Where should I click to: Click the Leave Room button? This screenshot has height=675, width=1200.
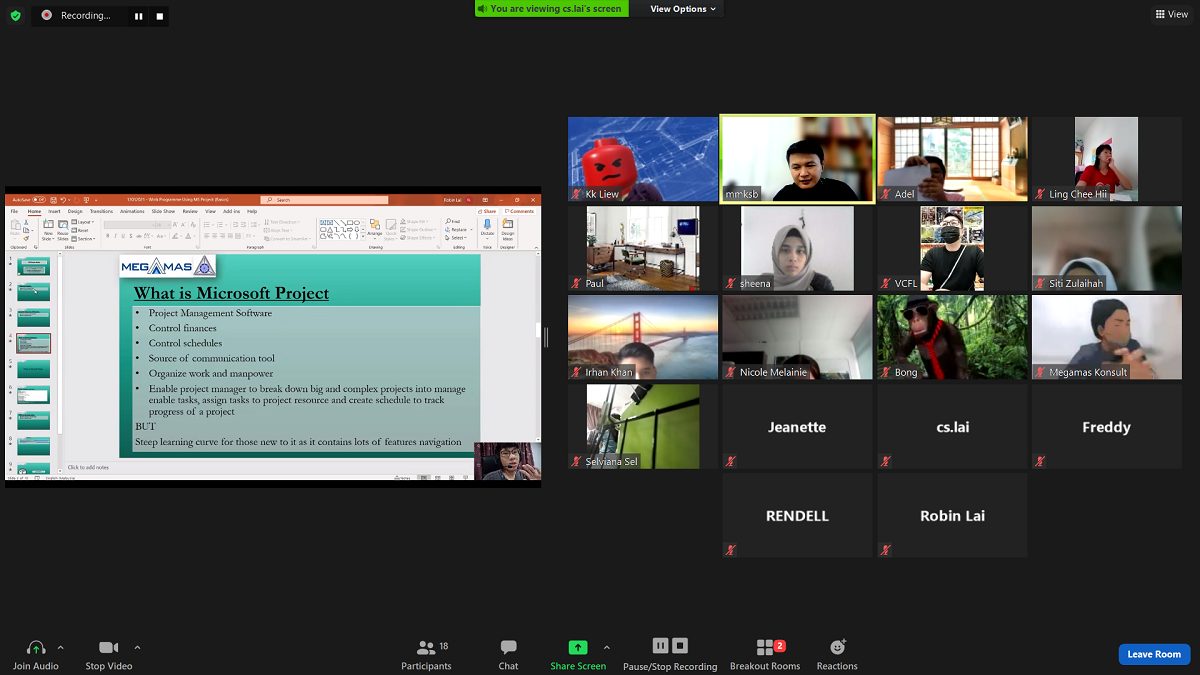pyautogui.click(x=1154, y=654)
